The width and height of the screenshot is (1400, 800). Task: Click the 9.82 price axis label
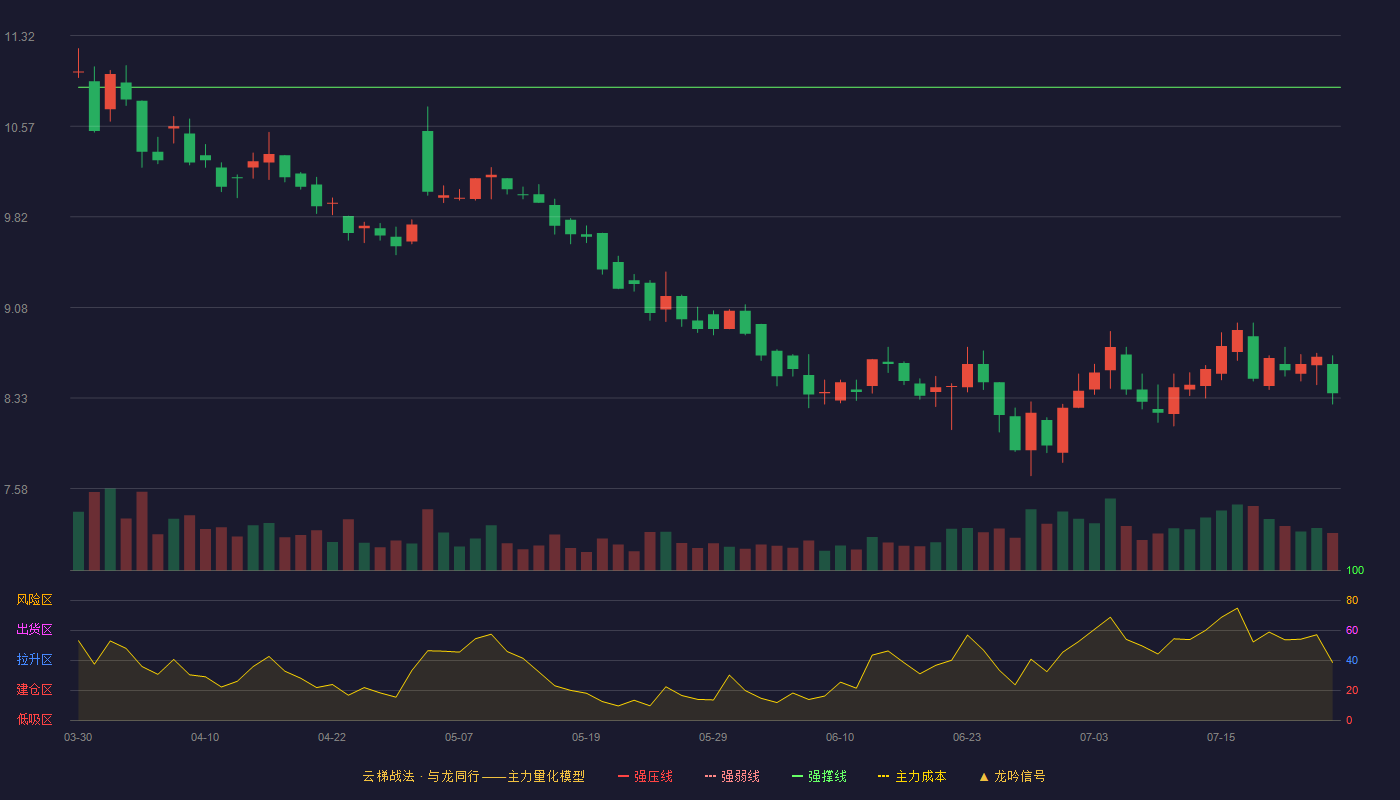16,218
